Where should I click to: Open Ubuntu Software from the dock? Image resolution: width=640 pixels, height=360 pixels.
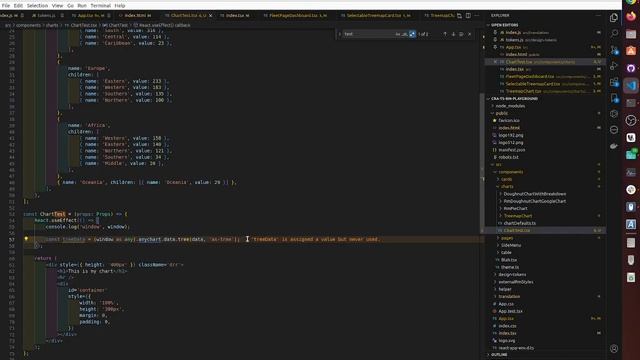click(x=631, y=51)
